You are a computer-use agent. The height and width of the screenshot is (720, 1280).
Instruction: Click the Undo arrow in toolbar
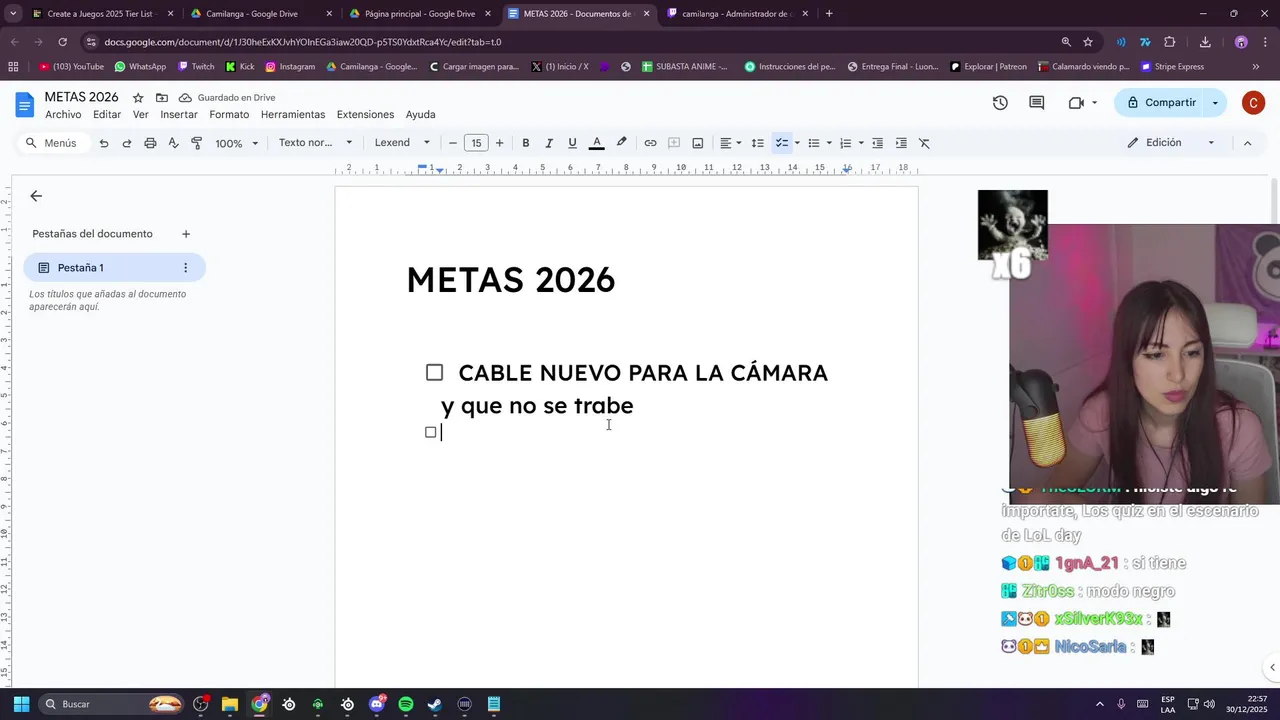tap(103, 143)
